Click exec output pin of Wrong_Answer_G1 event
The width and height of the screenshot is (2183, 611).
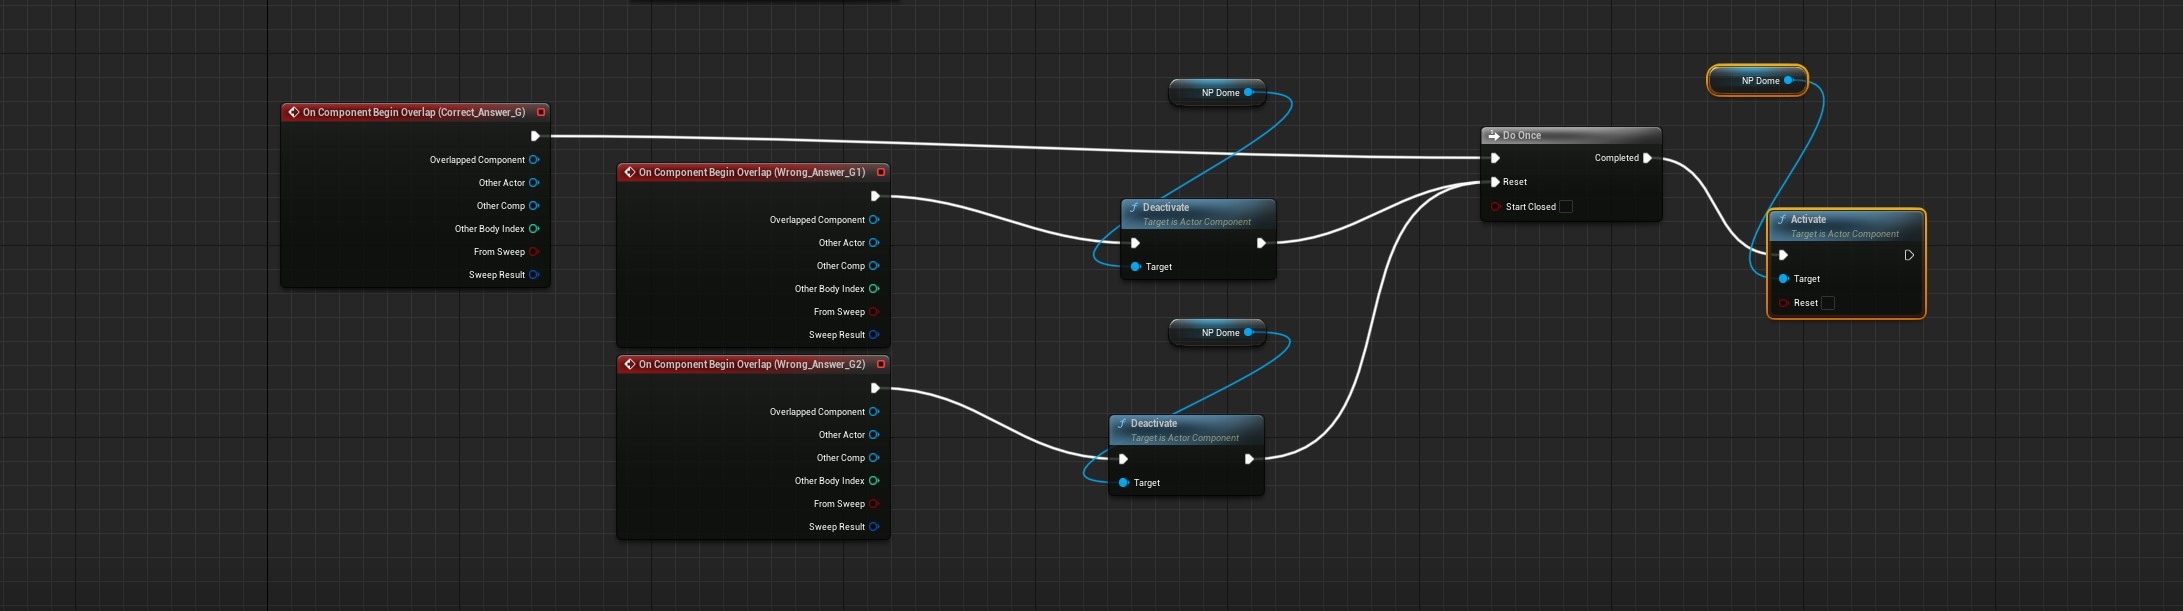click(875, 196)
